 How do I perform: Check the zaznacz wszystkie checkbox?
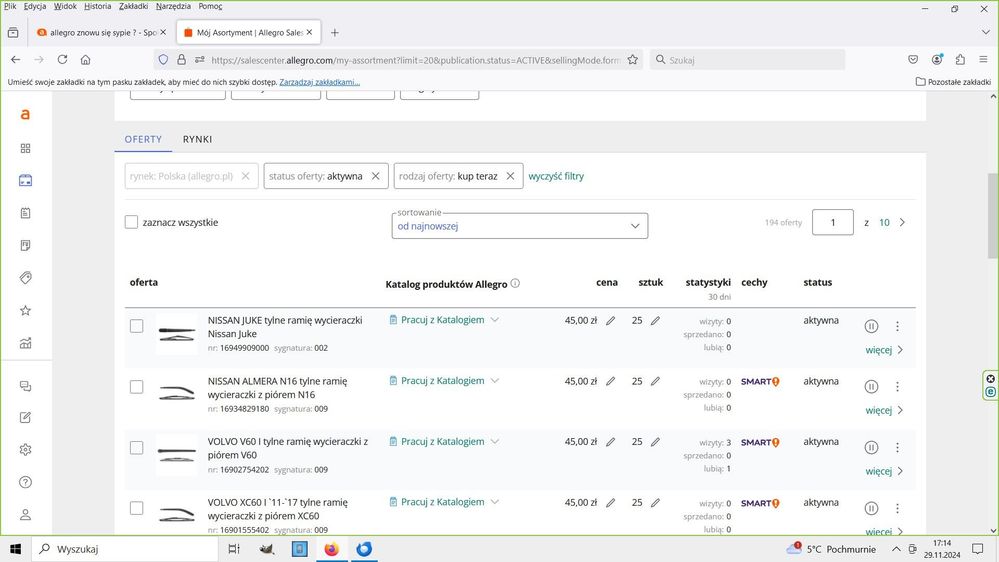(x=131, y=222)
